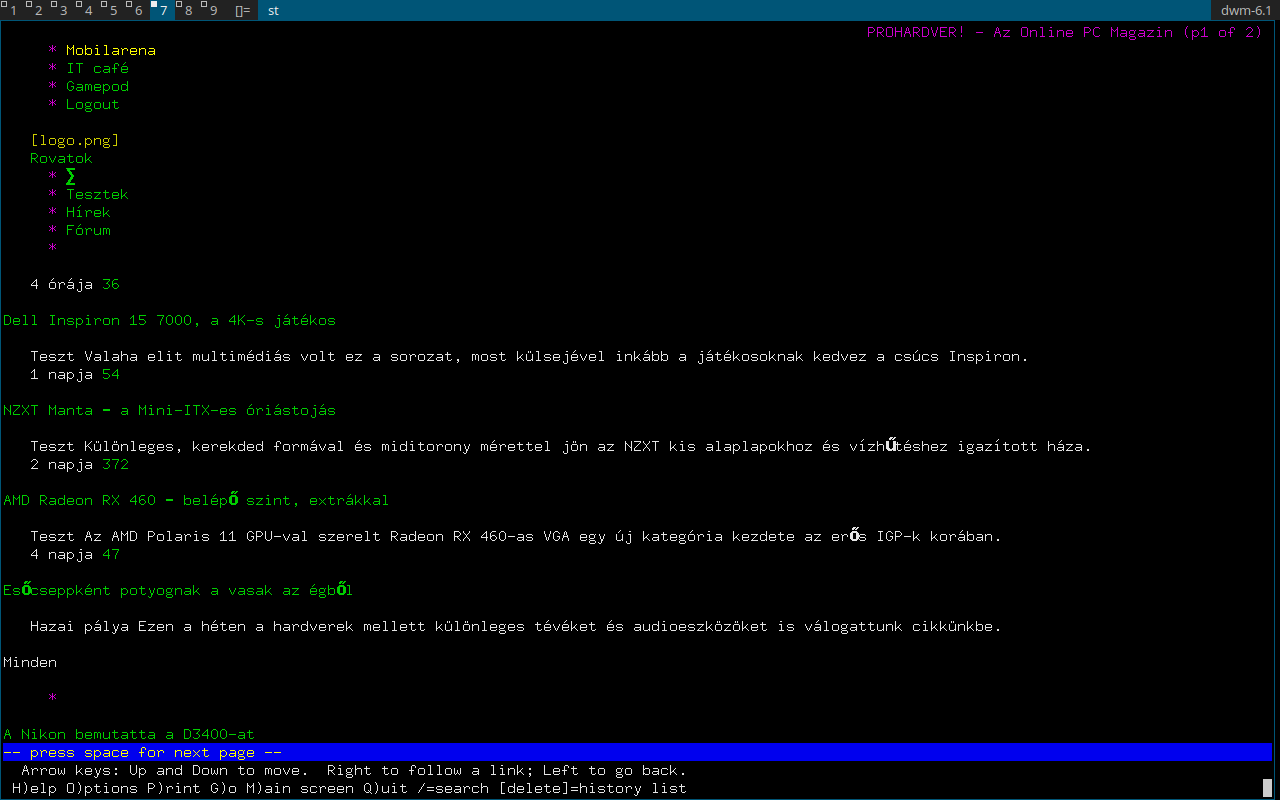
Task: Click the 'press space for next page' bar
Action: (x=637, y=752)
